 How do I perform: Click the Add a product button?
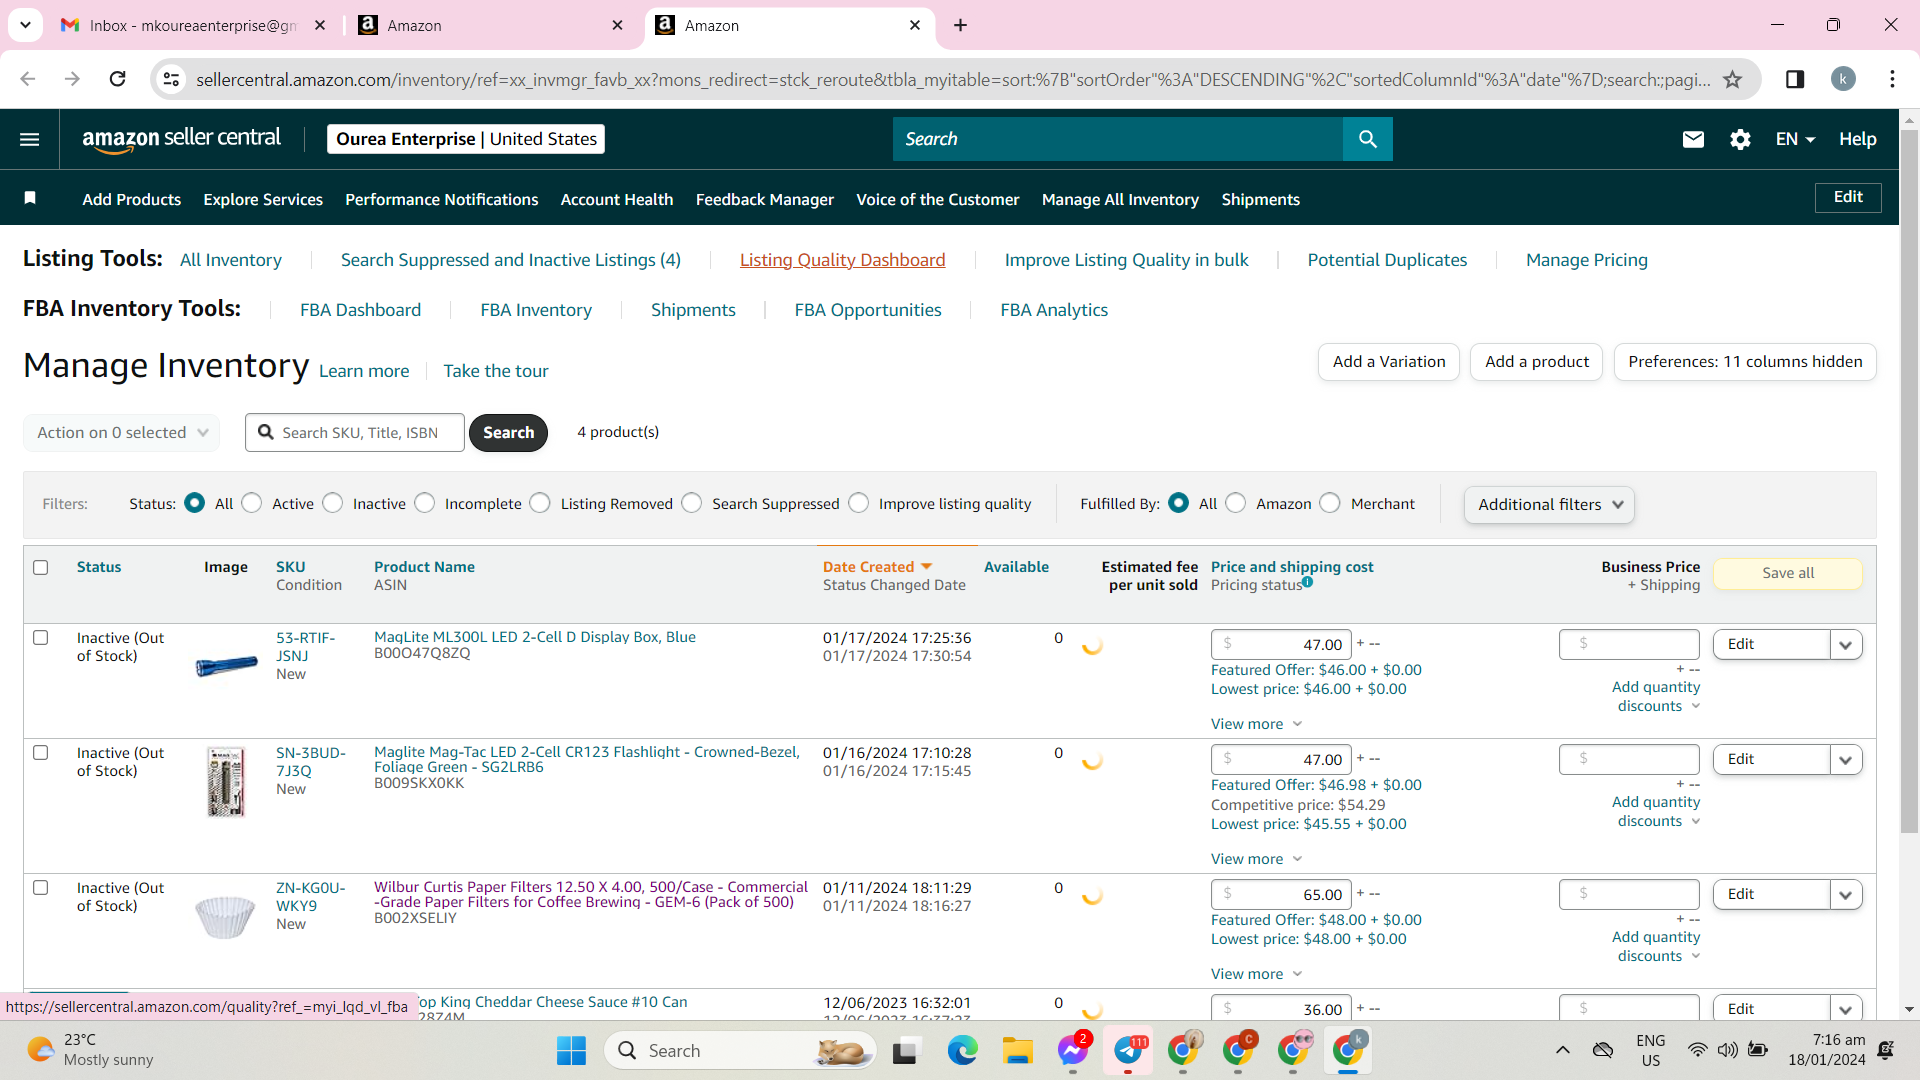(x=1537, y=362)
